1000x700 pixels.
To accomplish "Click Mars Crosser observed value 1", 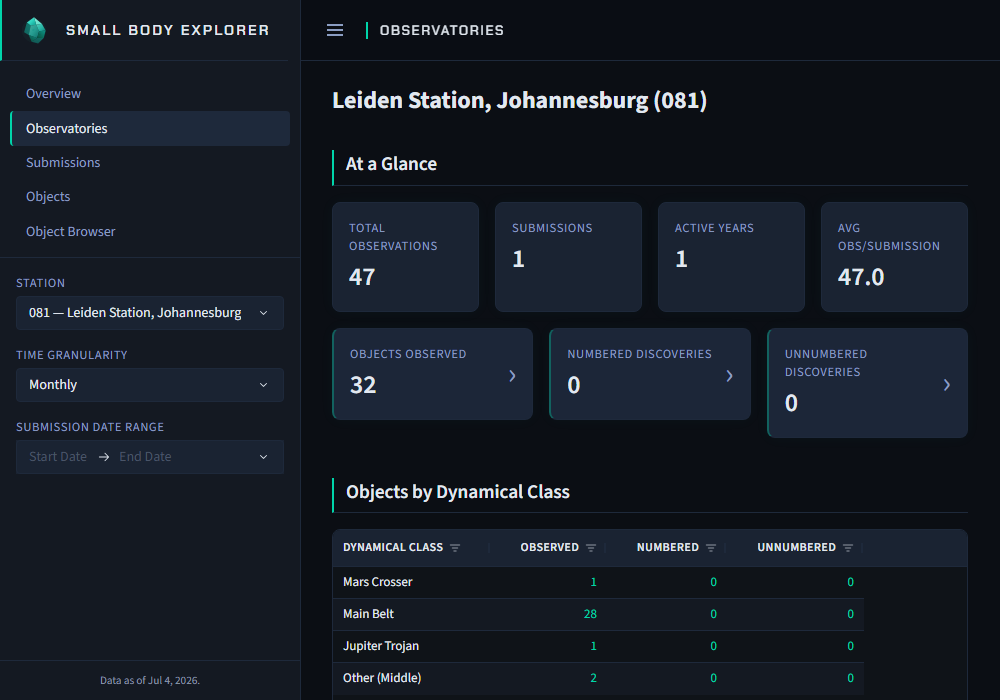I will 593,582.
